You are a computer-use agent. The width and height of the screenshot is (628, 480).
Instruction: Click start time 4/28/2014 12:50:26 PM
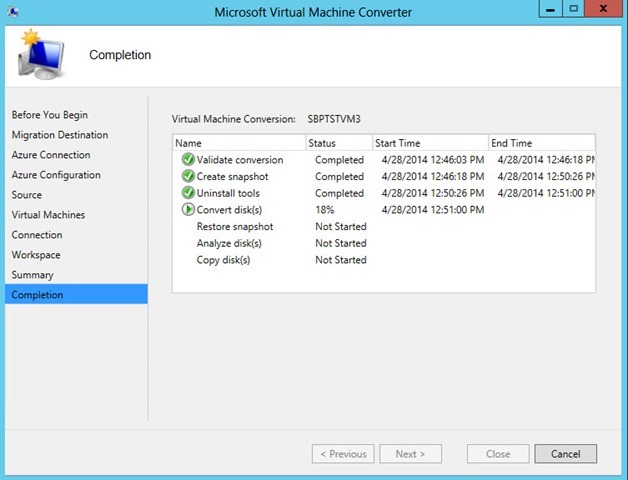click(433, 193)
